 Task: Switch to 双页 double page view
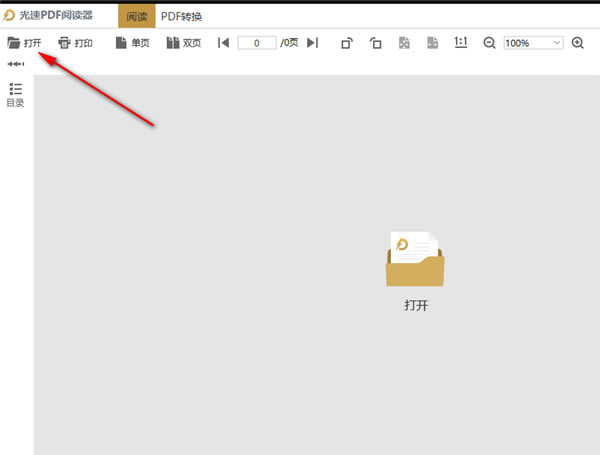coord(184,43)
